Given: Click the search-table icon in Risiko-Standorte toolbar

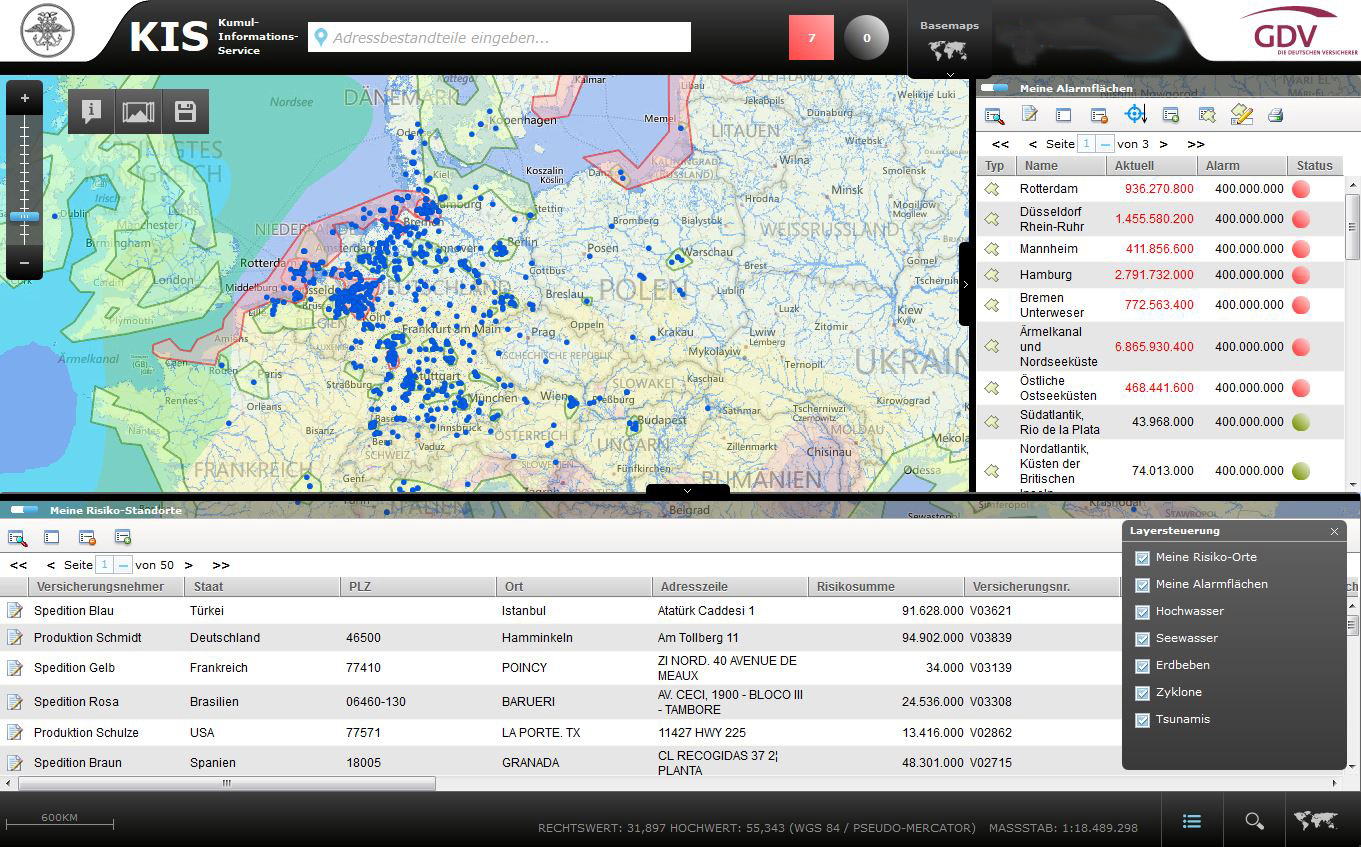Looking at the screenshot, I should [17, 538].
